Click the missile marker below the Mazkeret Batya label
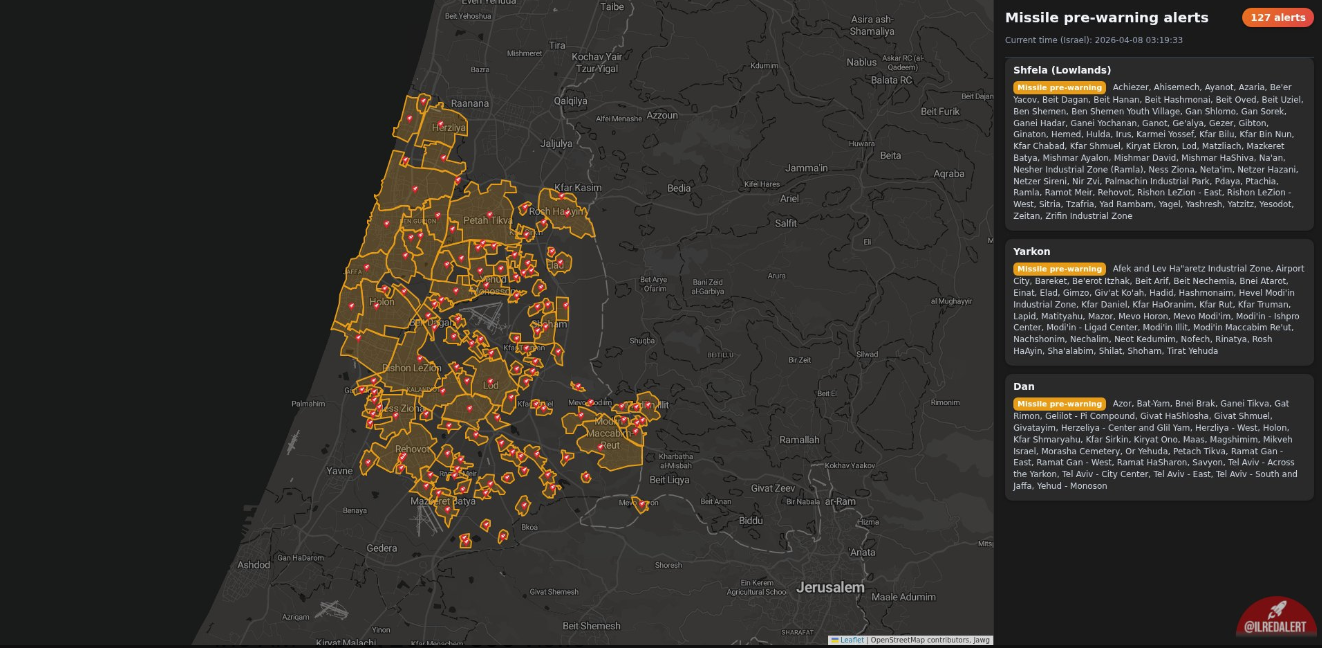1322x648 pixels. [446, 510]
